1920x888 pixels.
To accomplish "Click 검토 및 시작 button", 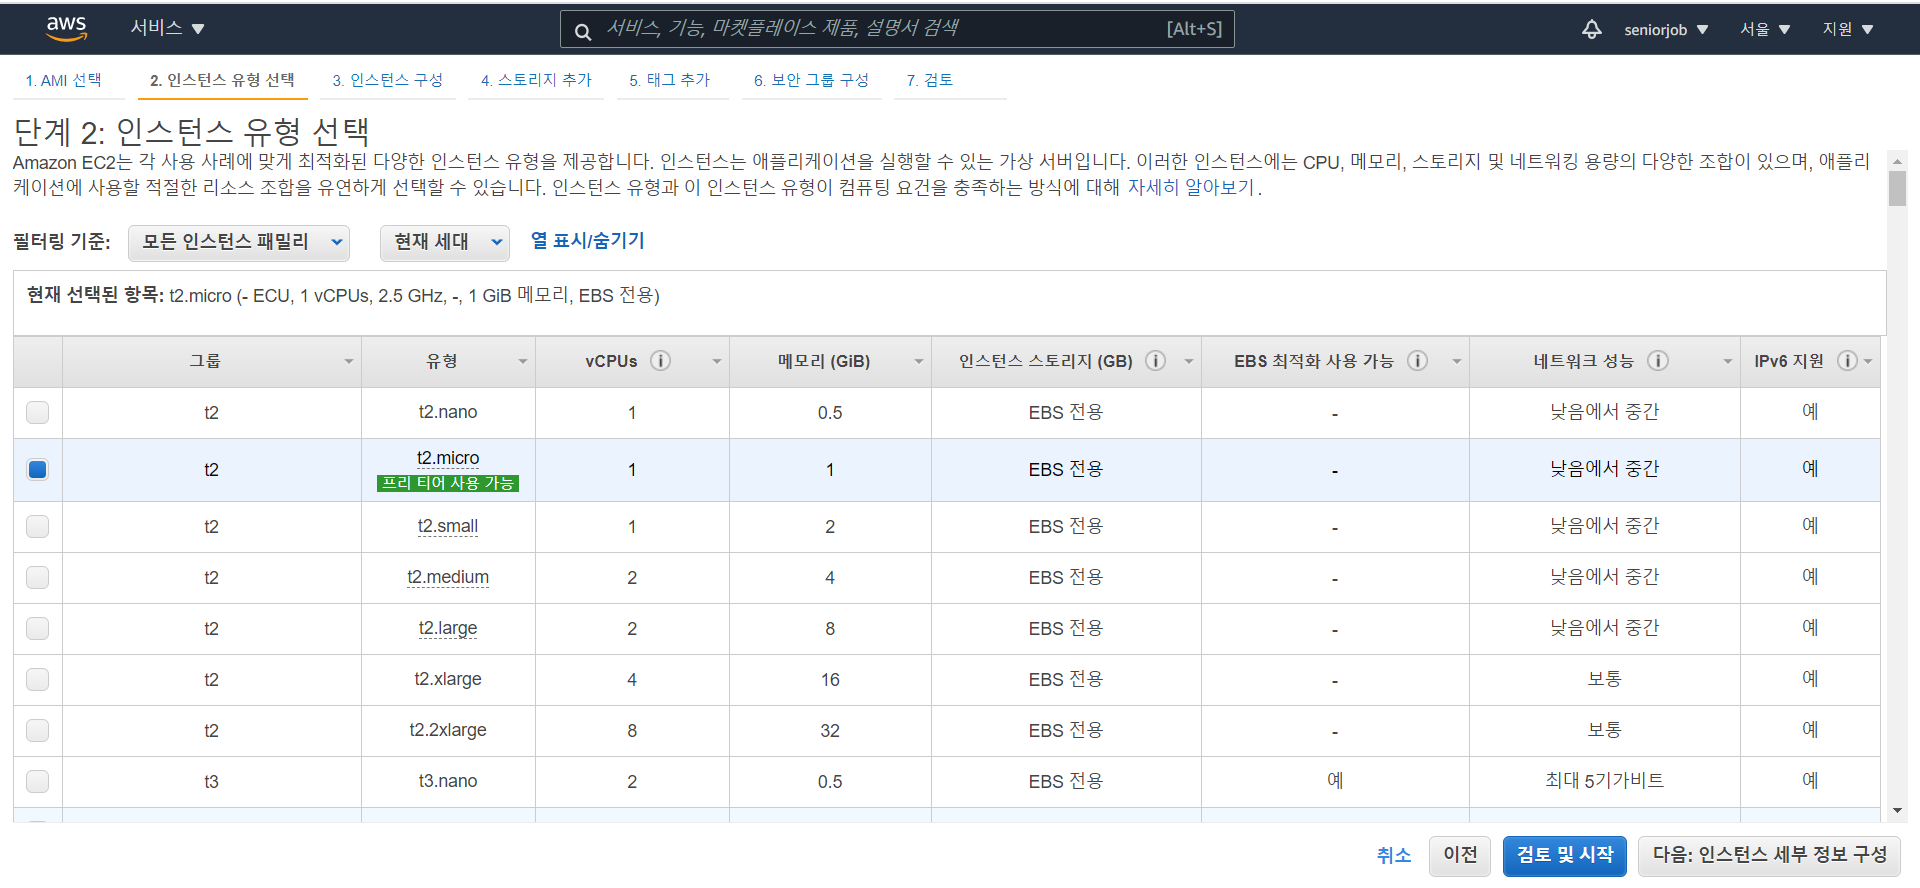I will [x=1565, y=855].
